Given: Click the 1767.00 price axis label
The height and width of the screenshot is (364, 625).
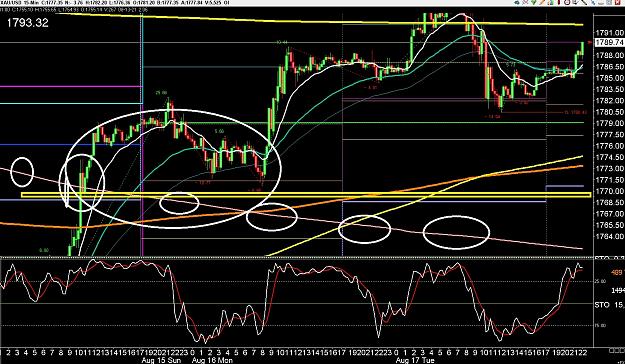Looking at the screenshot, I should pos(610,214).
